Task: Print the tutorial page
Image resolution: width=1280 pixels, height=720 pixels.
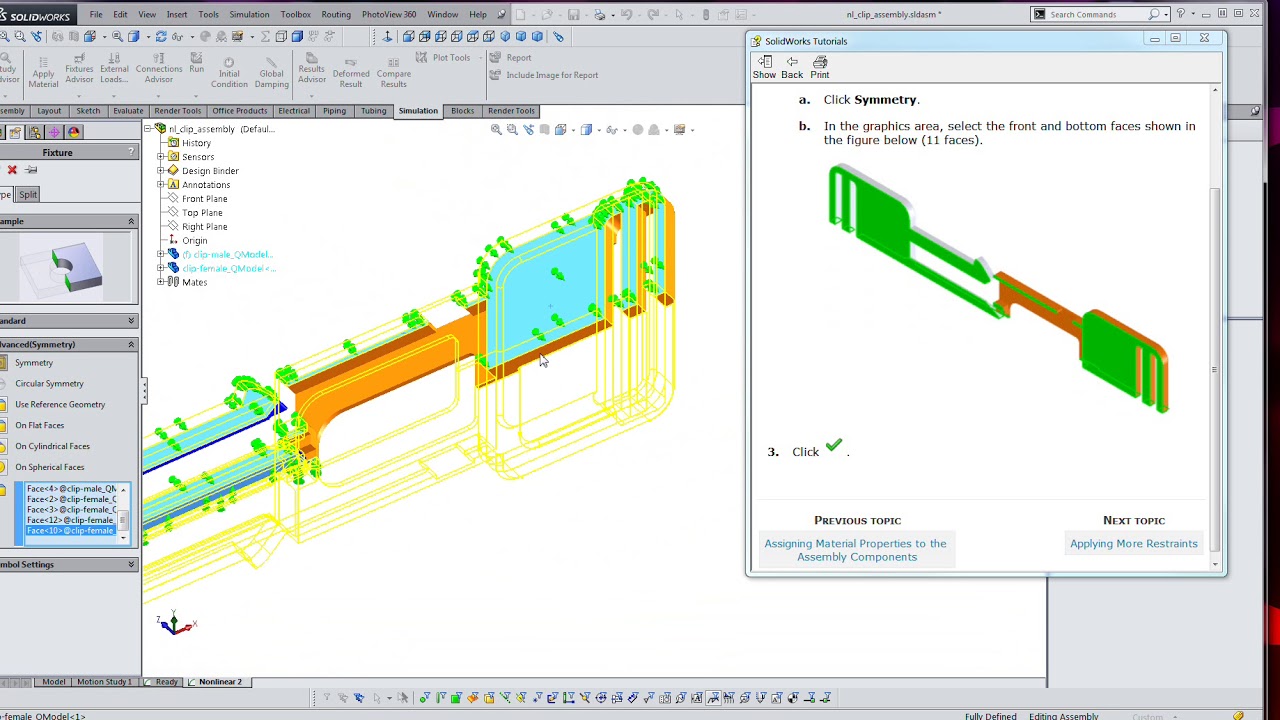Action: pyautogui.click(x=820, y=67)
